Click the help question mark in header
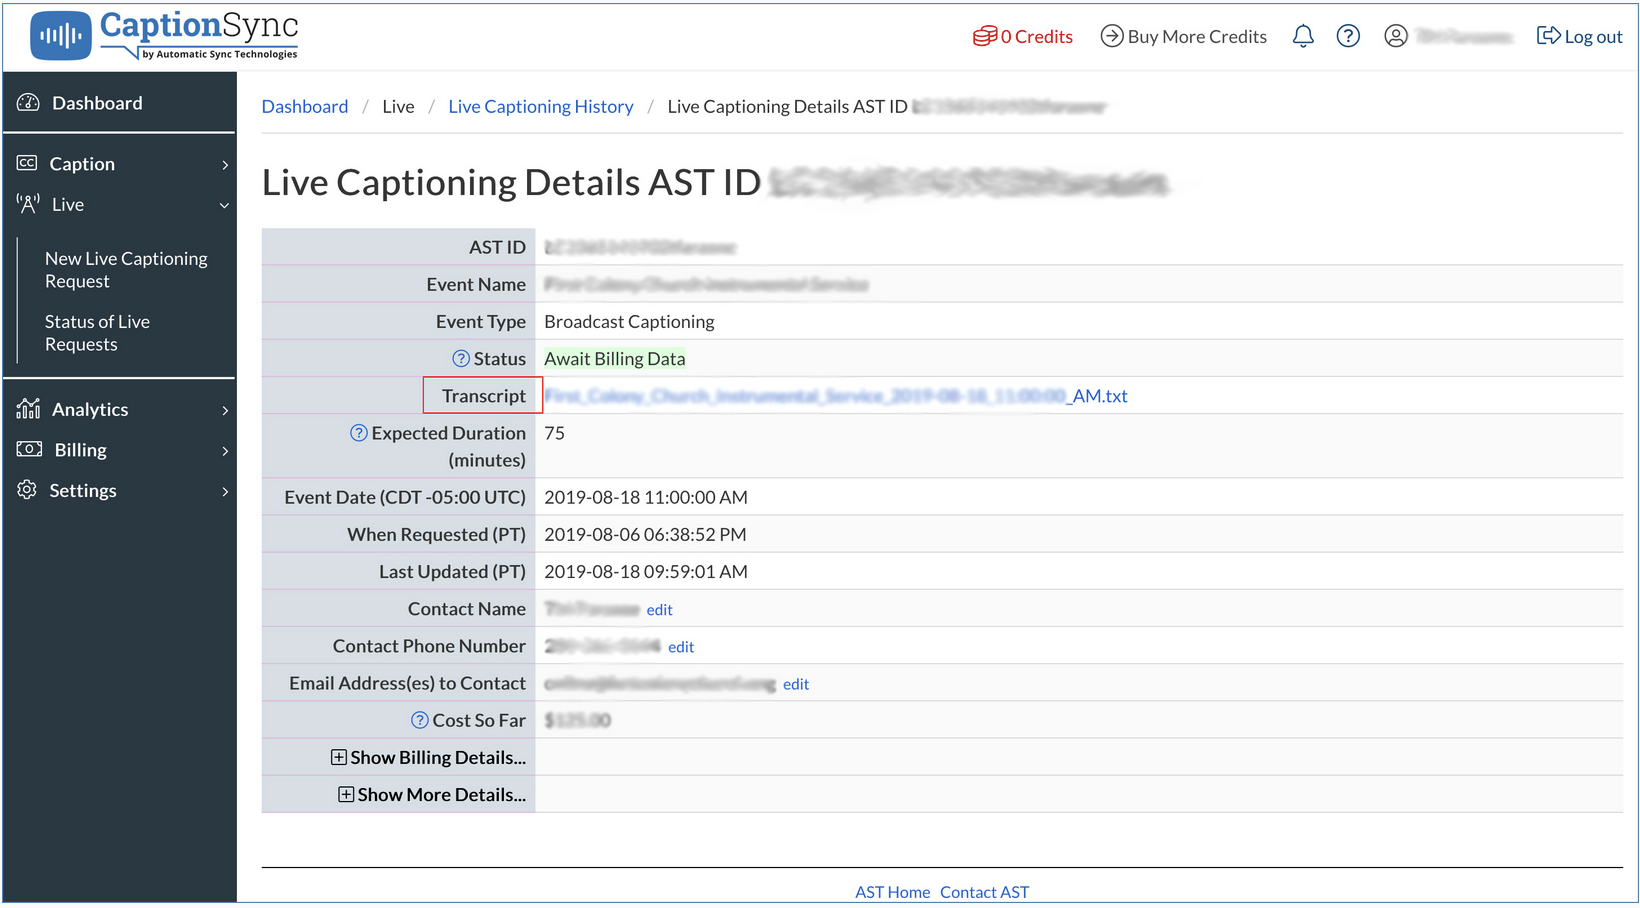1640x908 pixels. coord(1347,37)
